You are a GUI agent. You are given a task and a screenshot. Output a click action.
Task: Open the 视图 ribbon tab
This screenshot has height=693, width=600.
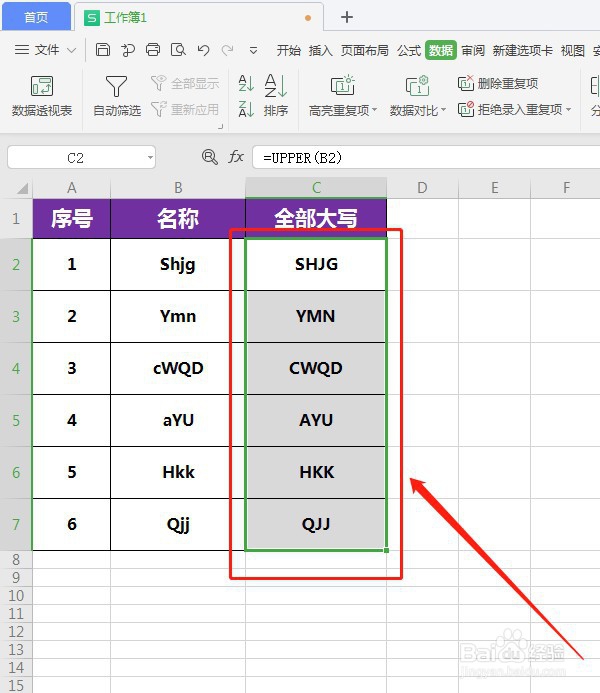click(x=573, y=50)
